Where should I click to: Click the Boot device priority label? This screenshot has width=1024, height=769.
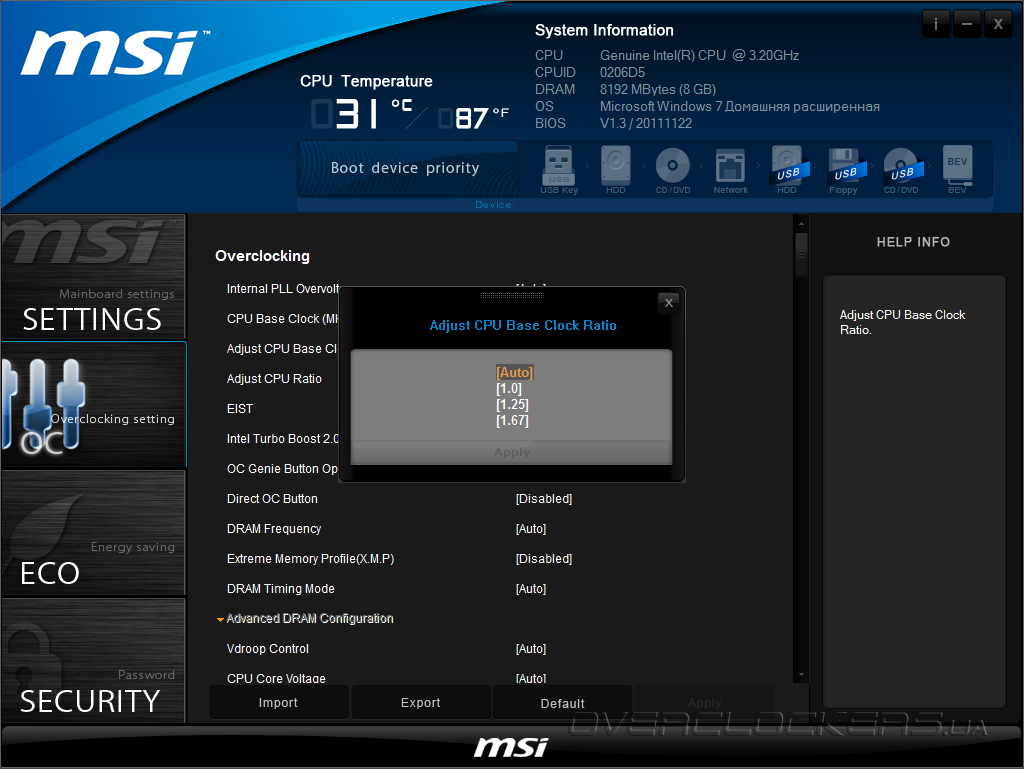coord(405,168)
